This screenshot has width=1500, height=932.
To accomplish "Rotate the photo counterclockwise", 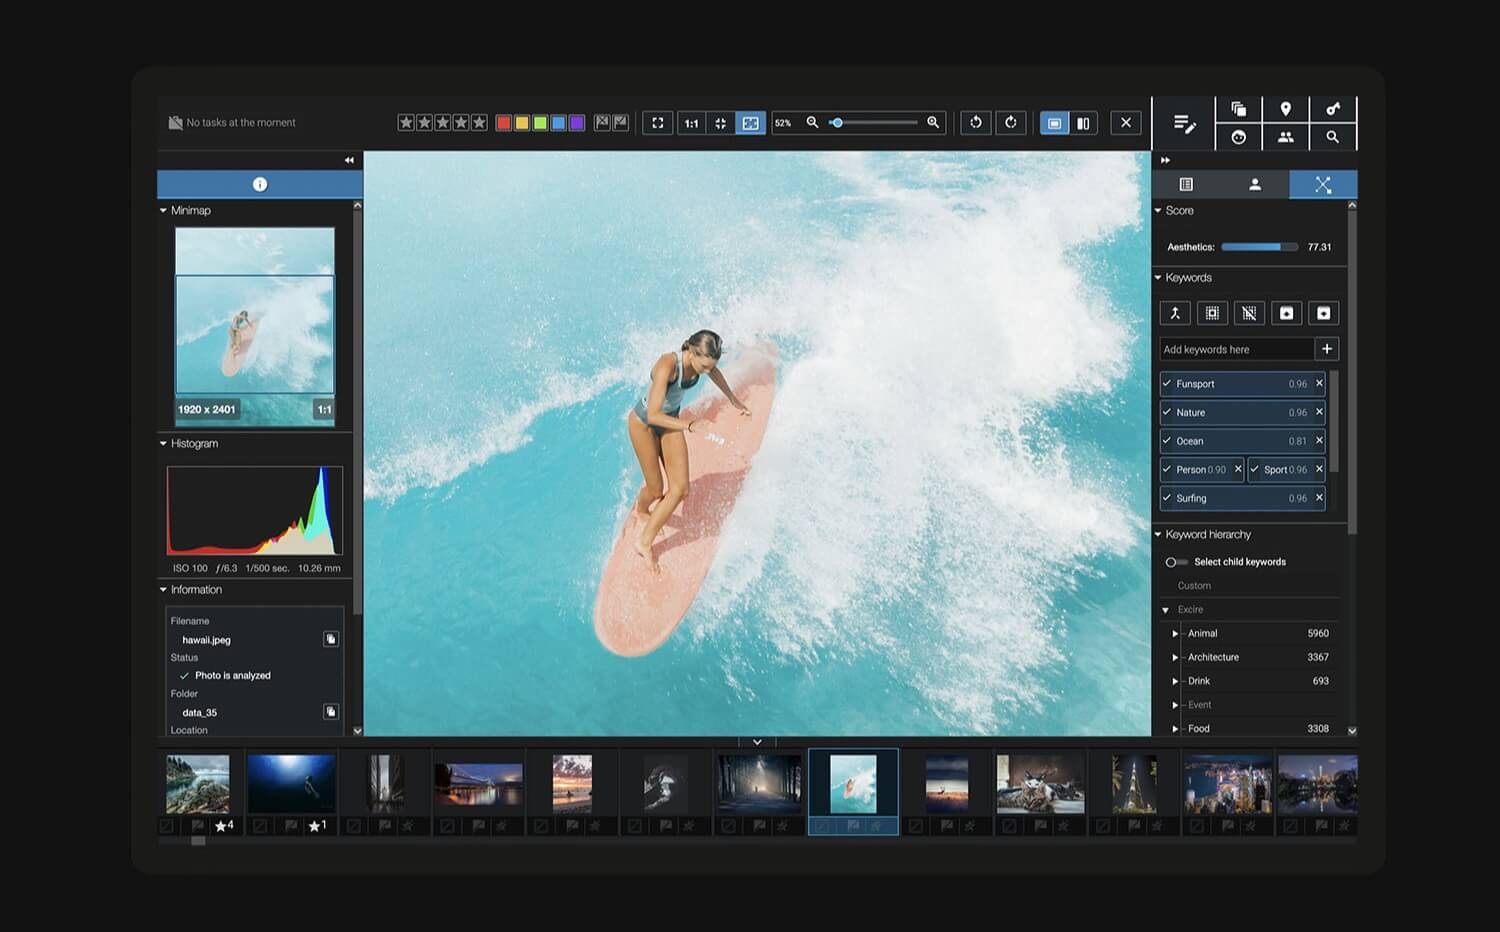I will pos(976,122).
